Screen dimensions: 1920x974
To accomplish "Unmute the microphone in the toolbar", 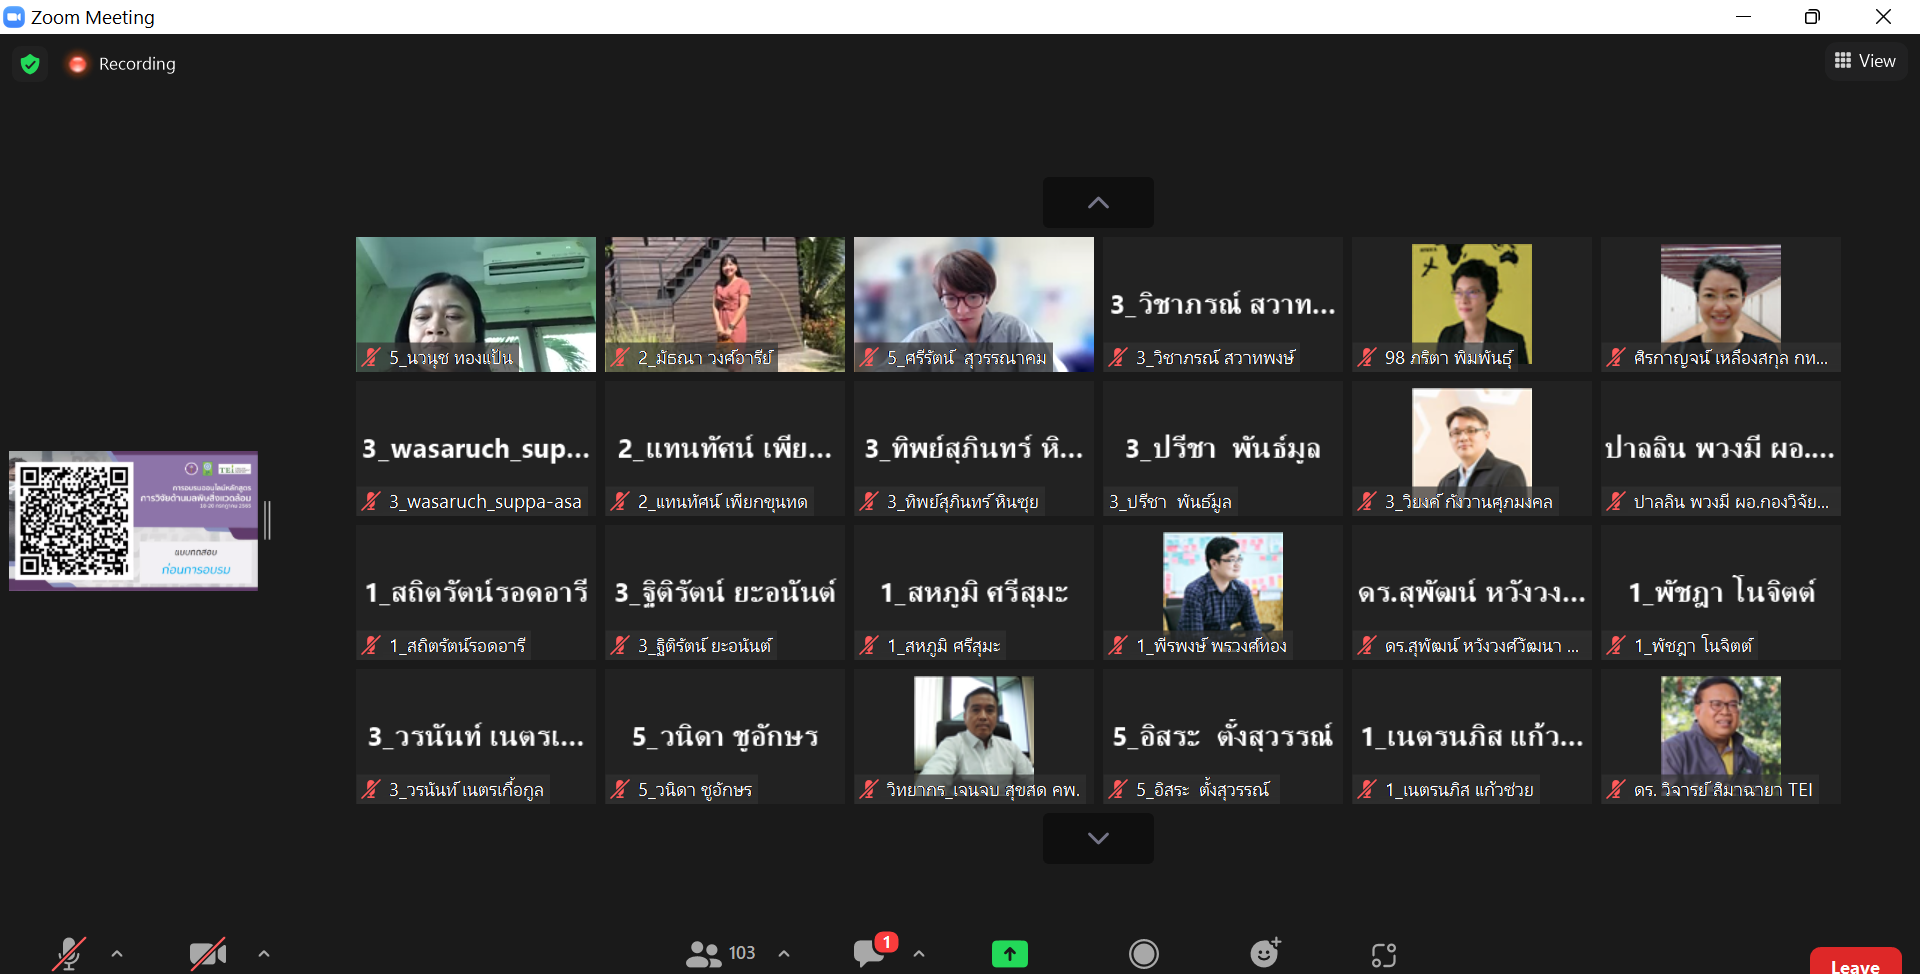I will click(69, 954).
